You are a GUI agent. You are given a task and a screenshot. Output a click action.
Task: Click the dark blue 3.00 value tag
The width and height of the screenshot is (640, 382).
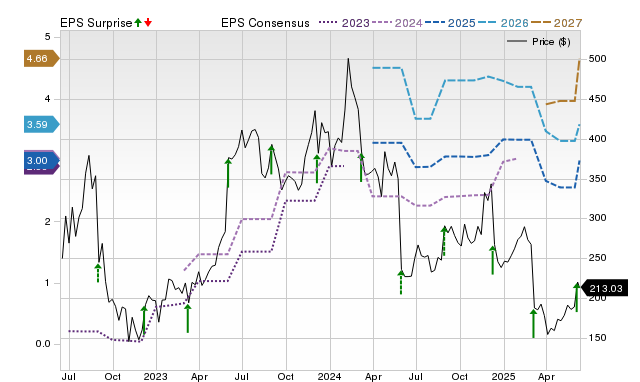point(42,160)
